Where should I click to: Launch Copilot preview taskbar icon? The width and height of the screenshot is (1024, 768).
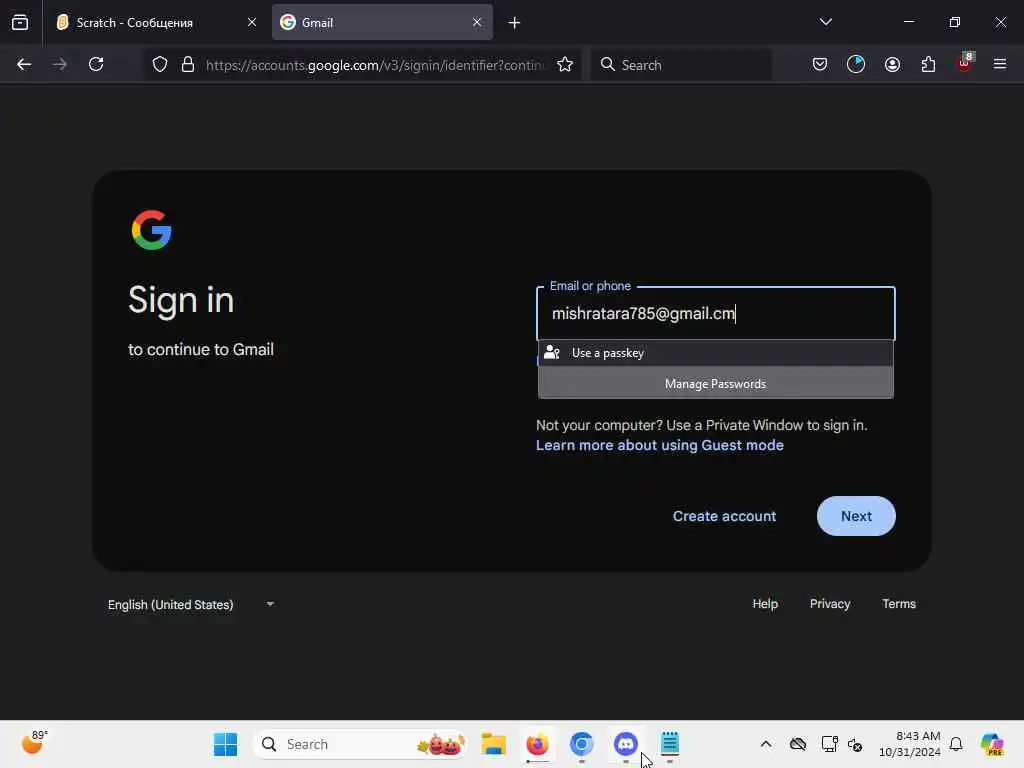click(x=992, y=744)
